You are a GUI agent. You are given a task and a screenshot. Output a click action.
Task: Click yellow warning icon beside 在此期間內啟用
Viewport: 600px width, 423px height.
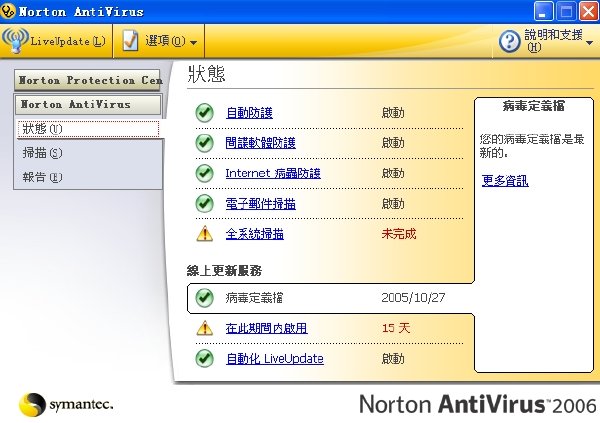click(205, 328)
